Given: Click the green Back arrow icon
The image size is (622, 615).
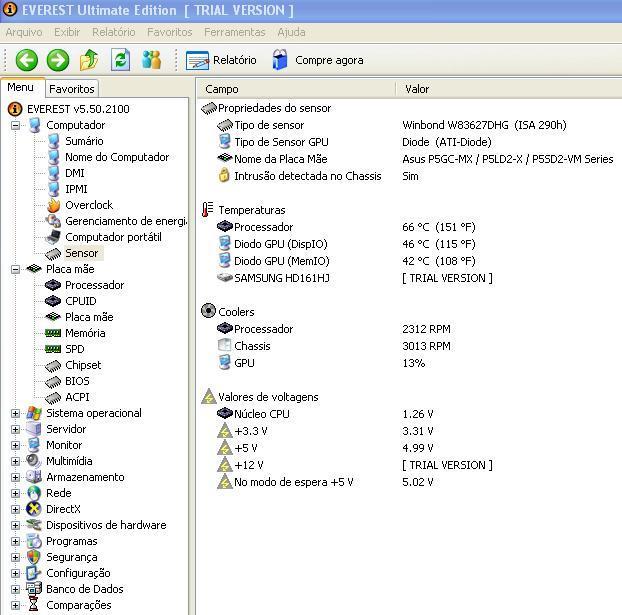Looking at the screenshot, I should 26,60.
